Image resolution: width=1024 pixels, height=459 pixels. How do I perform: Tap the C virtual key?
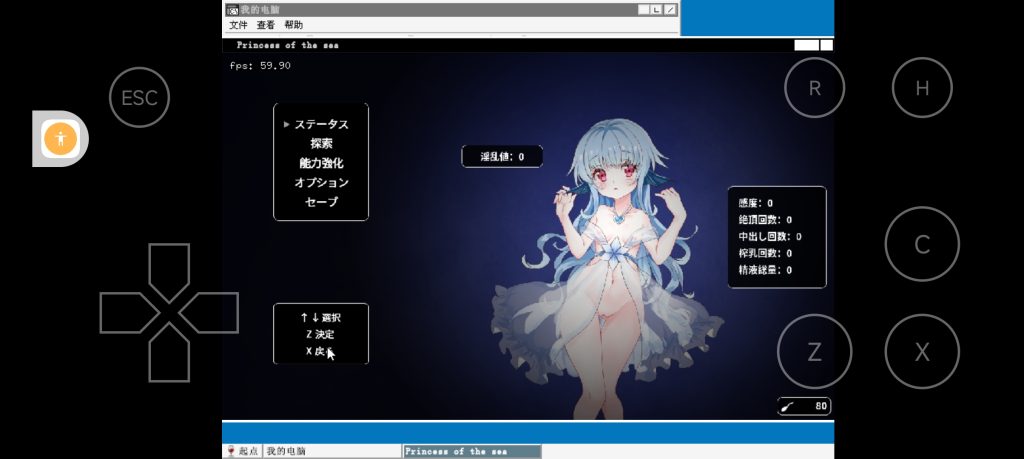point(921,244)
